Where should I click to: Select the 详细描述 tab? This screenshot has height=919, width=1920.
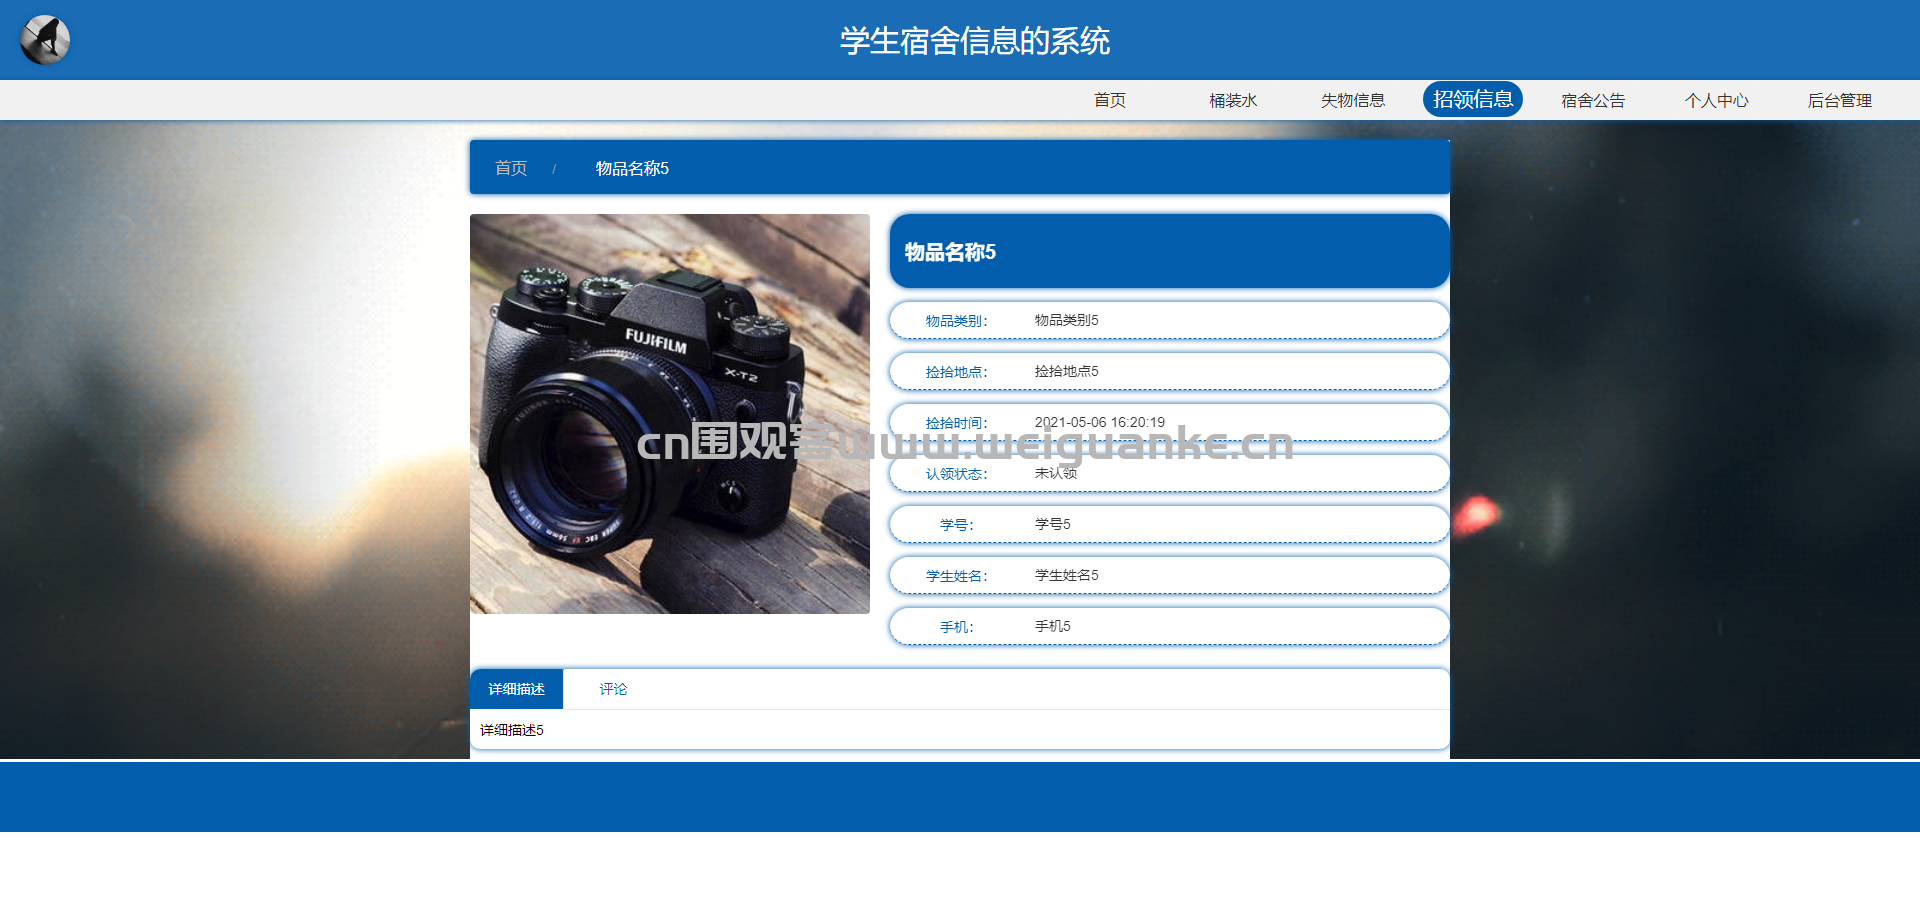(x=516, y=689)
